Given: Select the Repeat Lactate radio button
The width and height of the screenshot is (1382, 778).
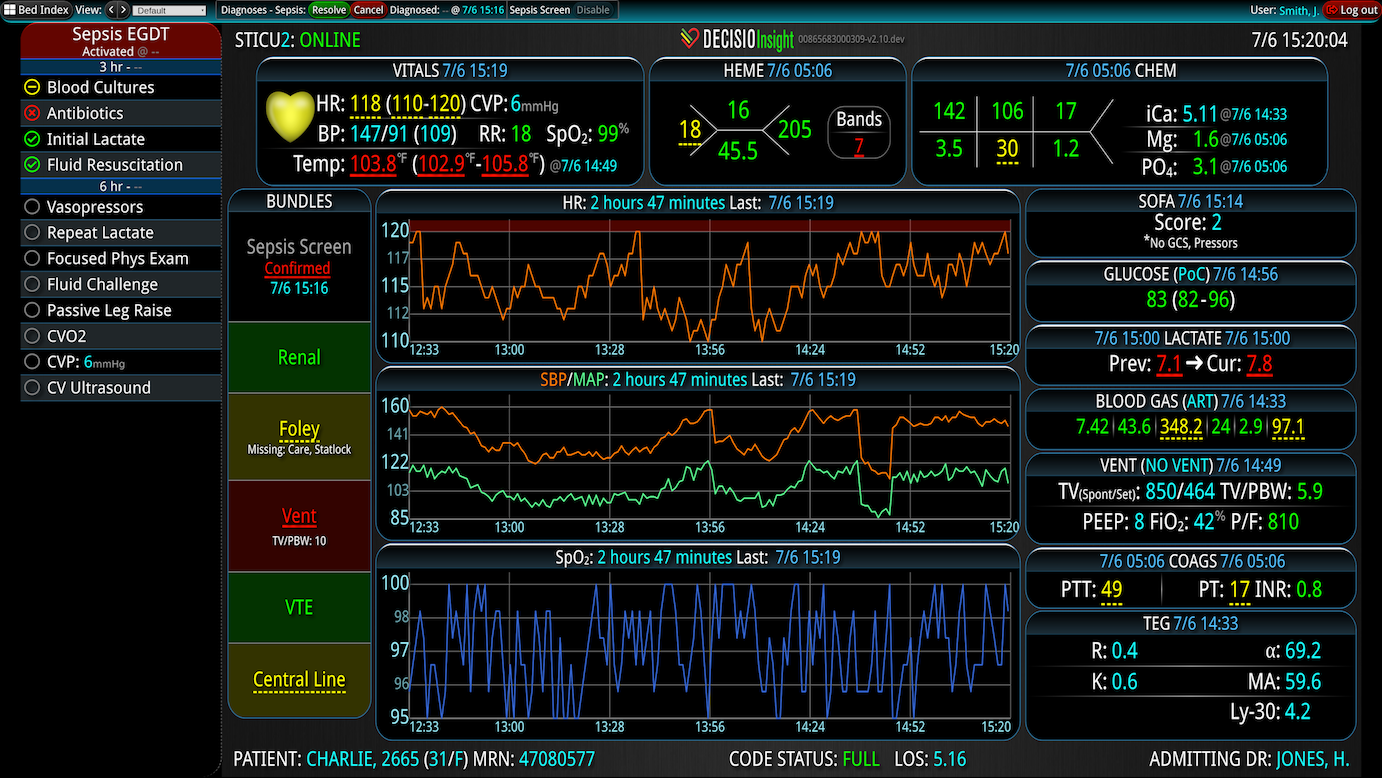Looking at the screenshot, I should coord(32,233).
